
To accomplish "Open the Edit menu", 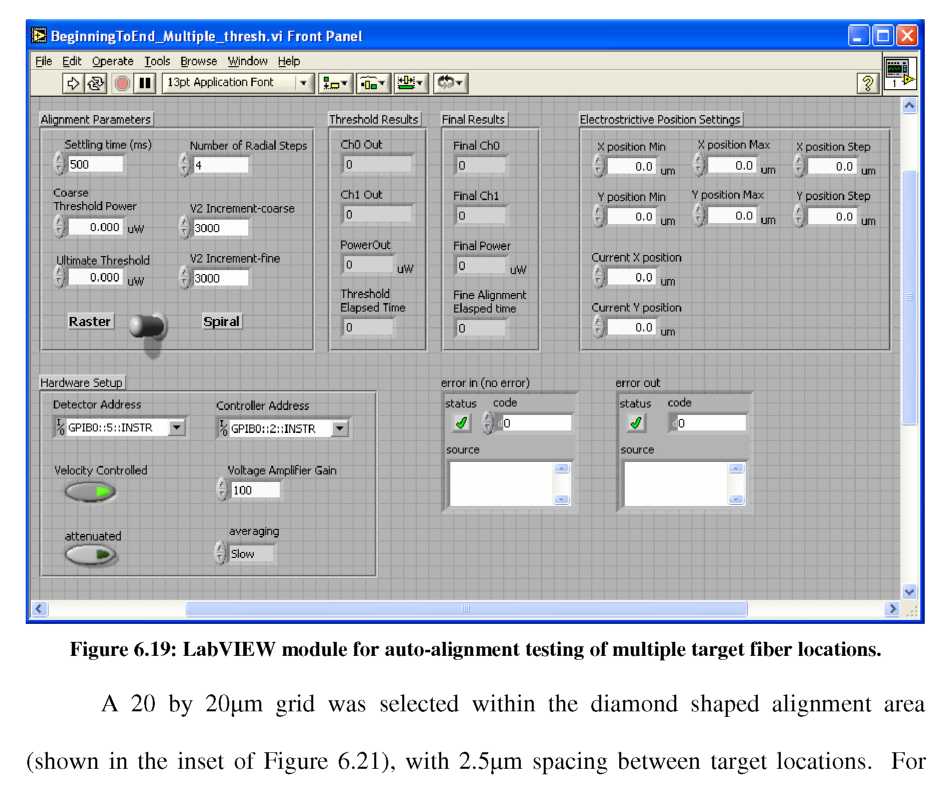I will (x=72, y=61).
